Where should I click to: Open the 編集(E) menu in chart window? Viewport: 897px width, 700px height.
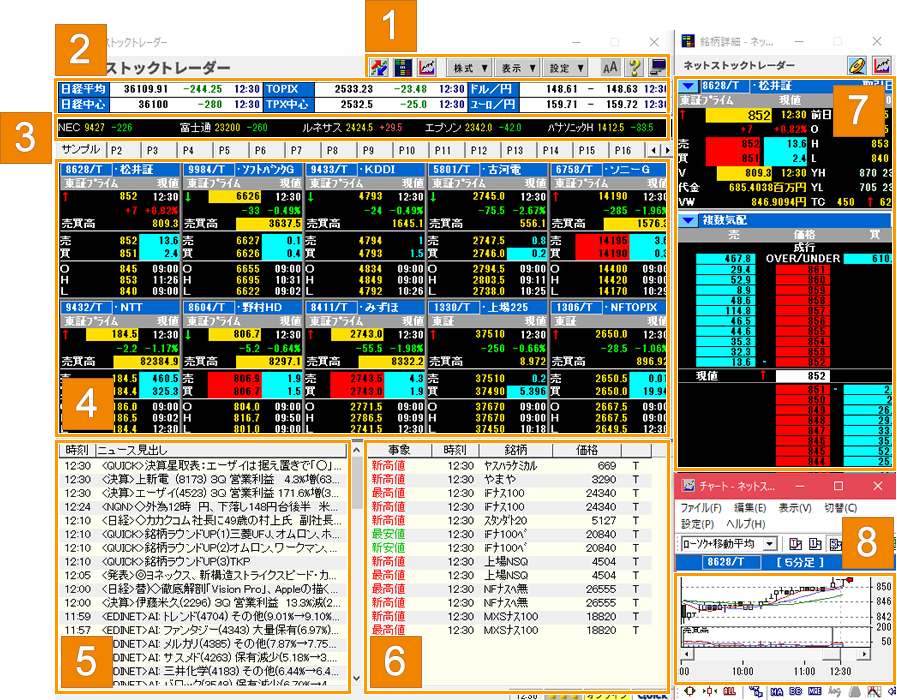click(x=750, y=508)
